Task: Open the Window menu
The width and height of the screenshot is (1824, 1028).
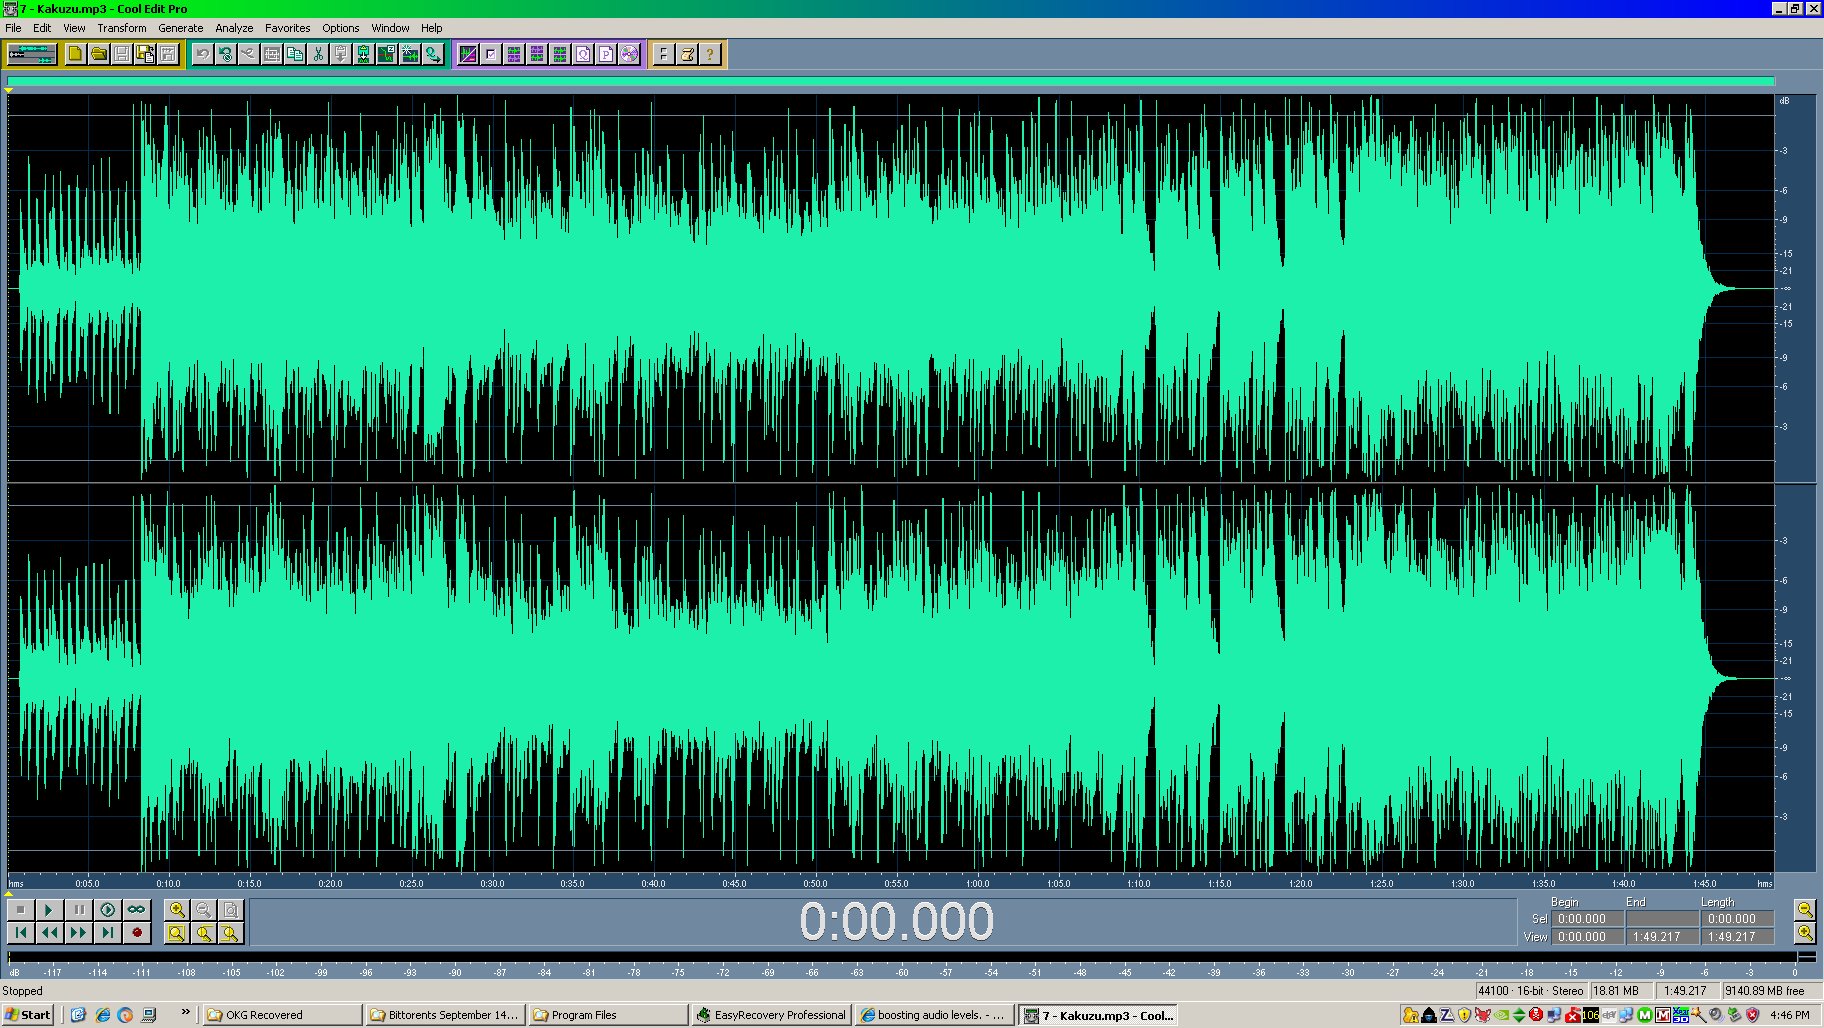Action: click(390, 28)
